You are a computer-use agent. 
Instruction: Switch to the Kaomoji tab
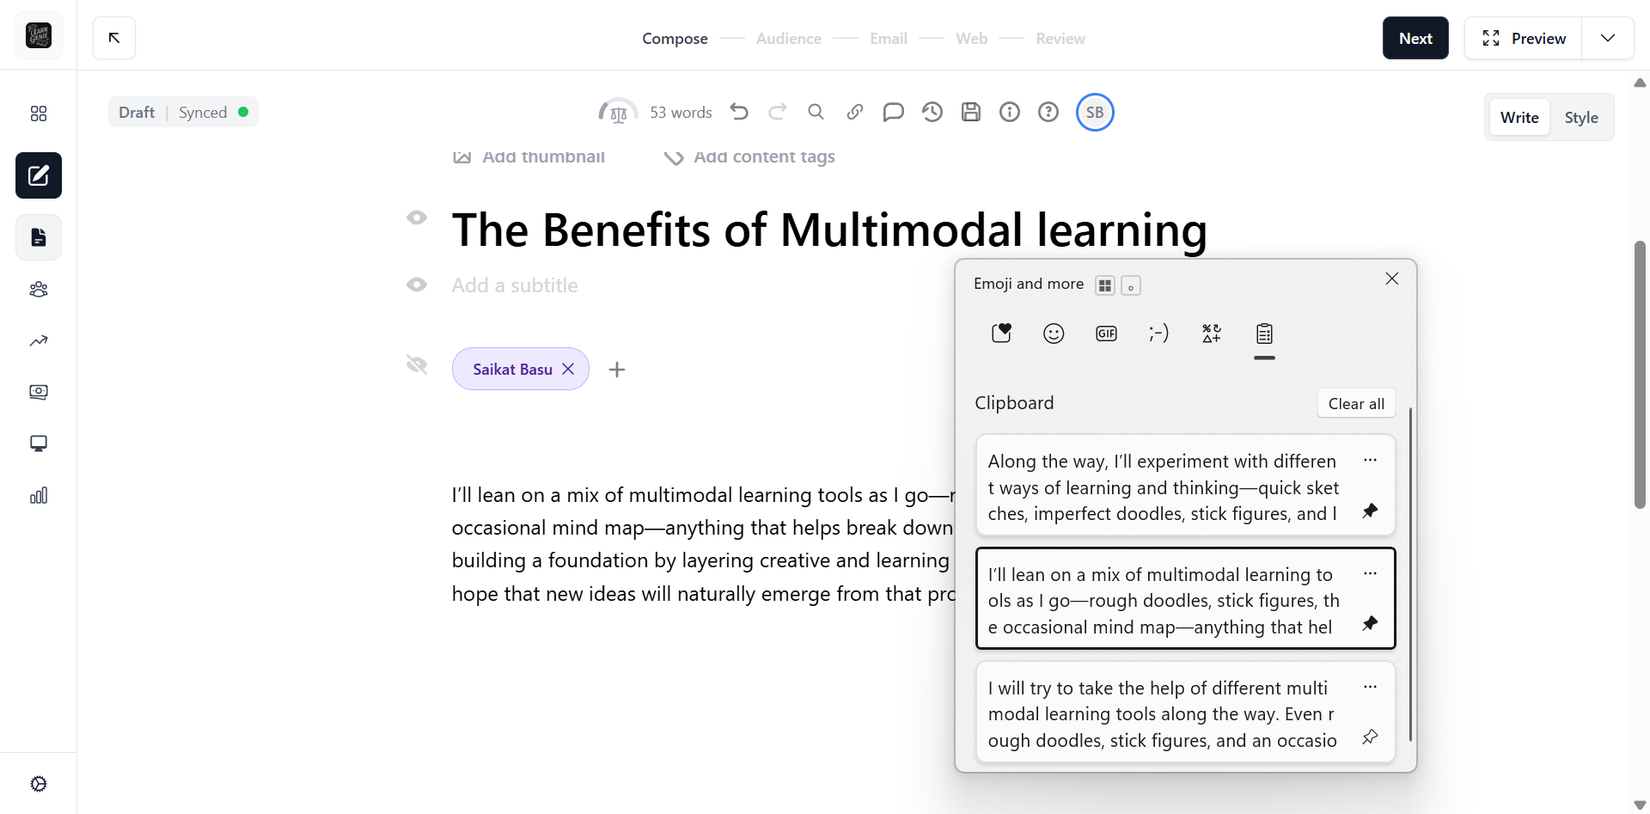pyautogui.click(x=1159, y=334)
